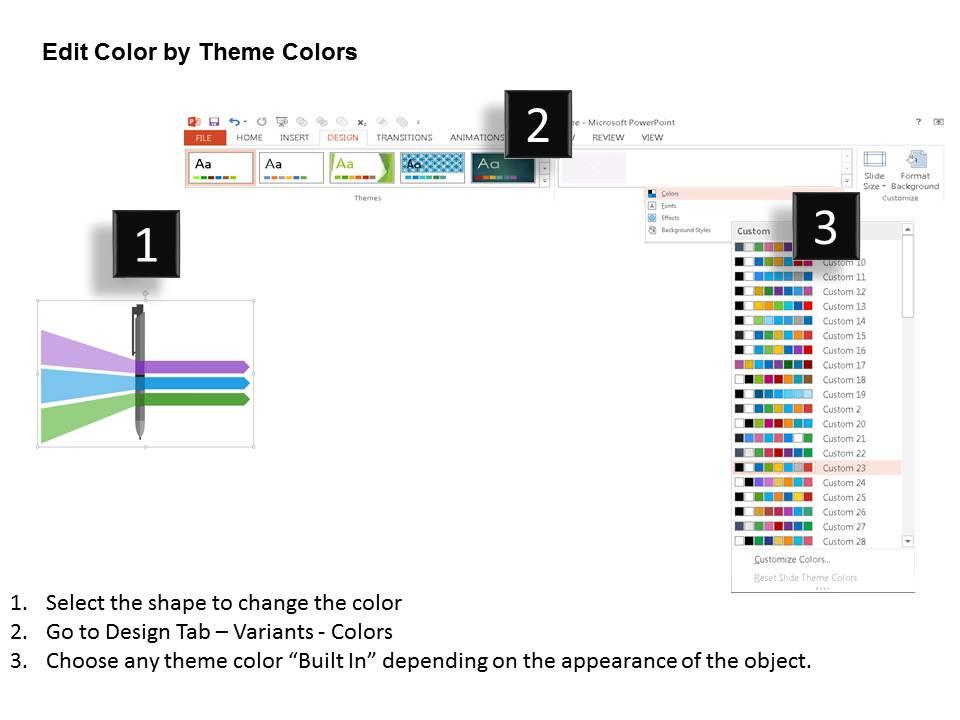Viewport: 960px width, 720px height.
Task: Click the Save icon in quick access toolbar
Action: (214, 122)
